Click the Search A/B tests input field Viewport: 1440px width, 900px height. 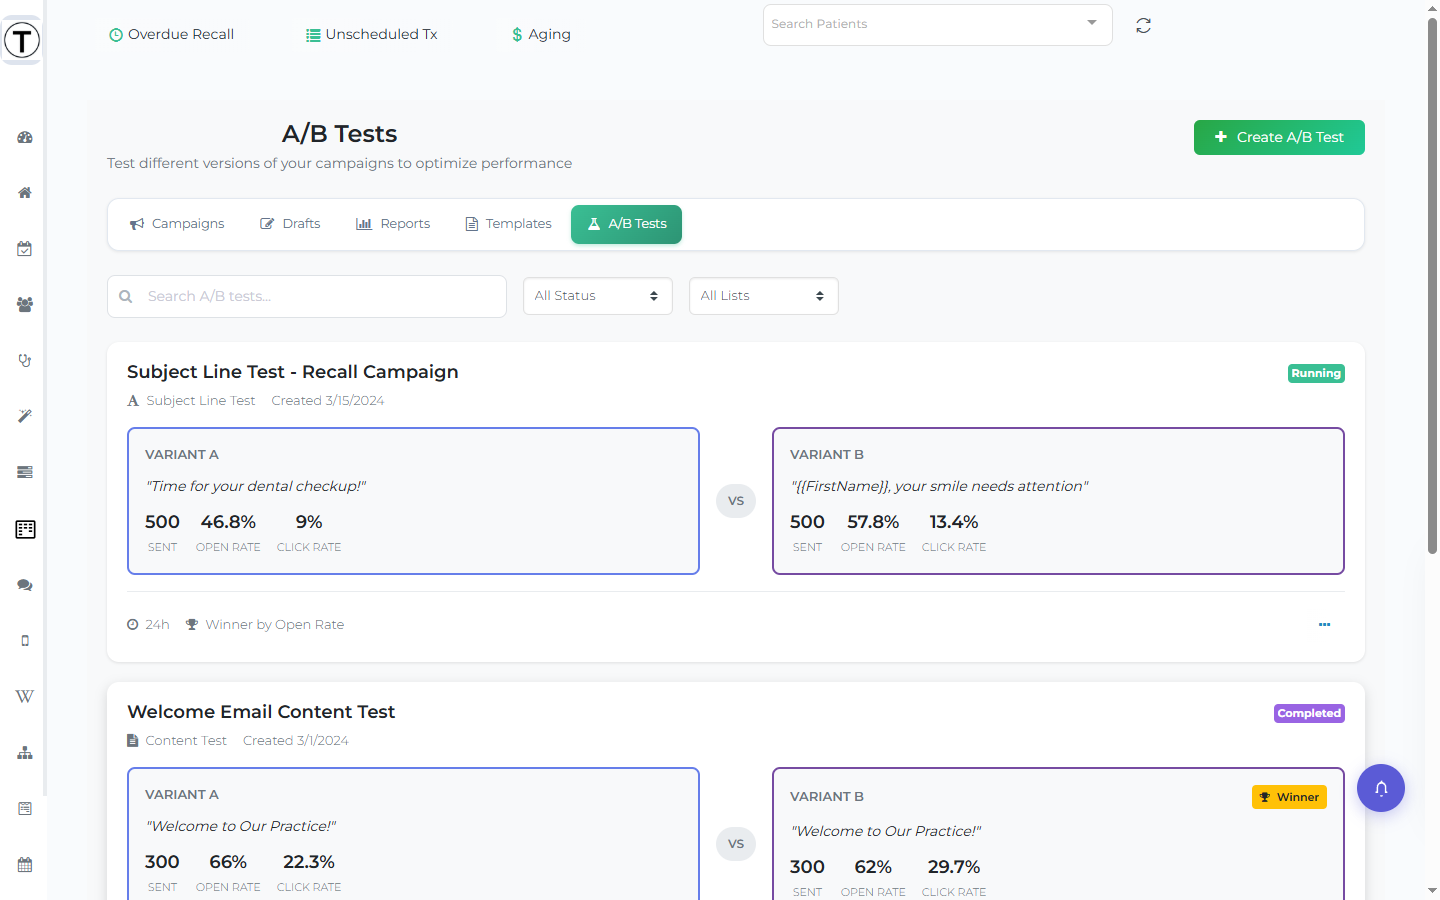pyautogui.click(x=307, y=297)
